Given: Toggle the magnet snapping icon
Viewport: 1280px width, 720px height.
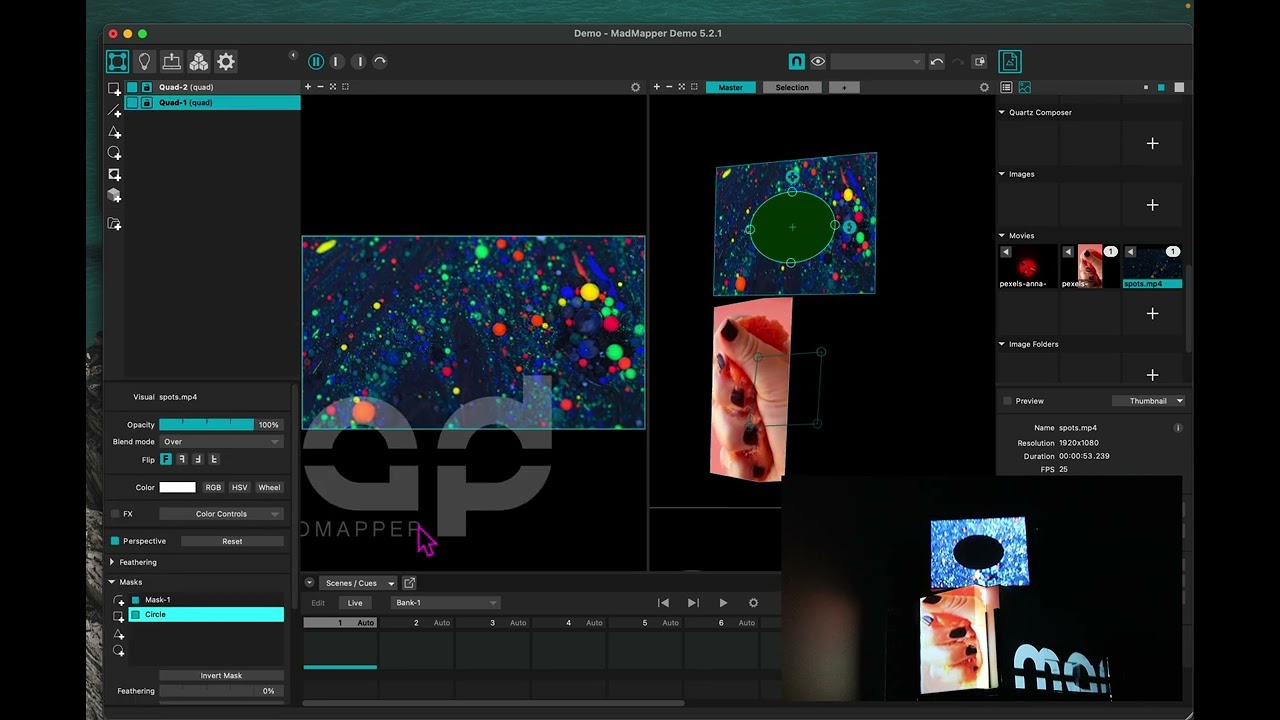Looking at the screenshot, I should pyautogui.click(x=796, y=62).
